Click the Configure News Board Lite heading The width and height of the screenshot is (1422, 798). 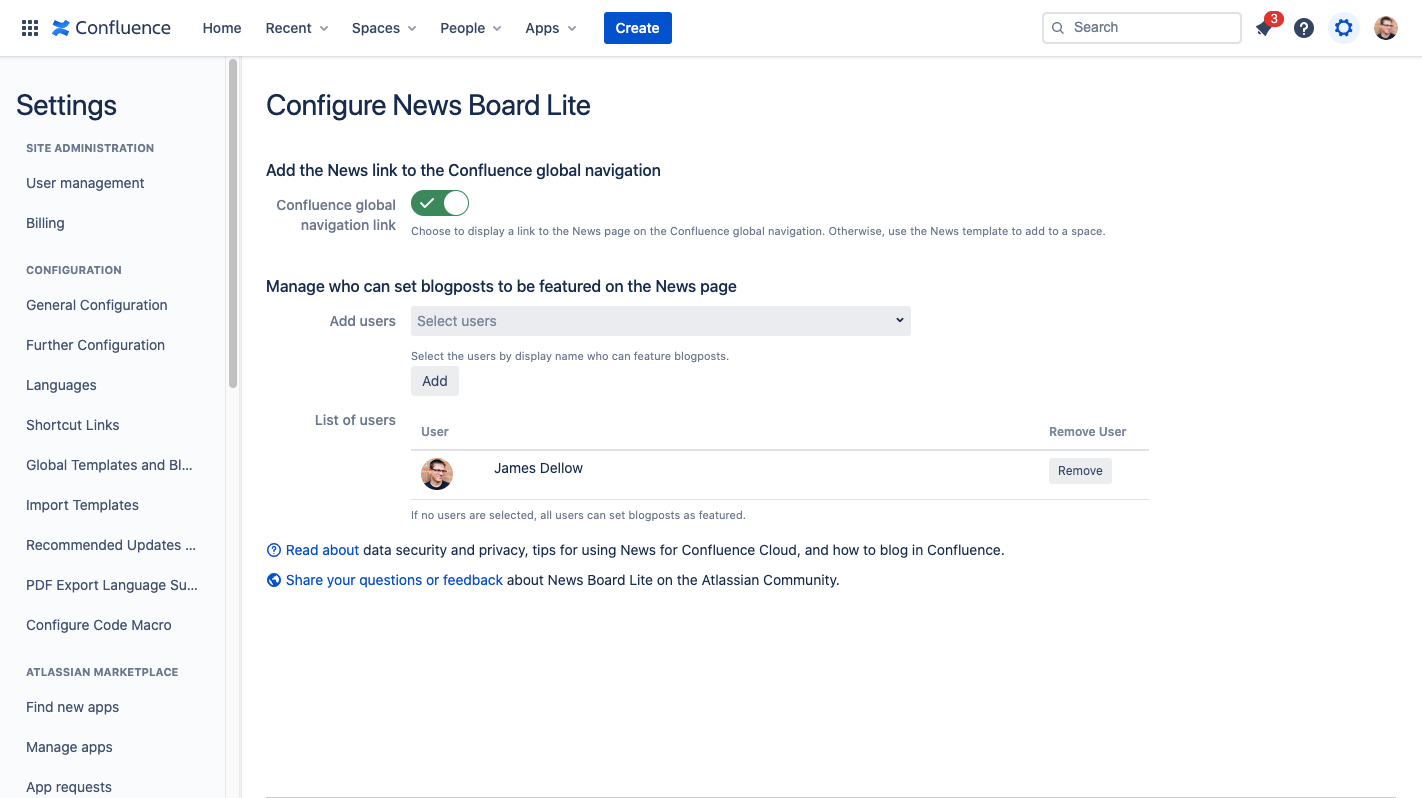click(428, 105)
